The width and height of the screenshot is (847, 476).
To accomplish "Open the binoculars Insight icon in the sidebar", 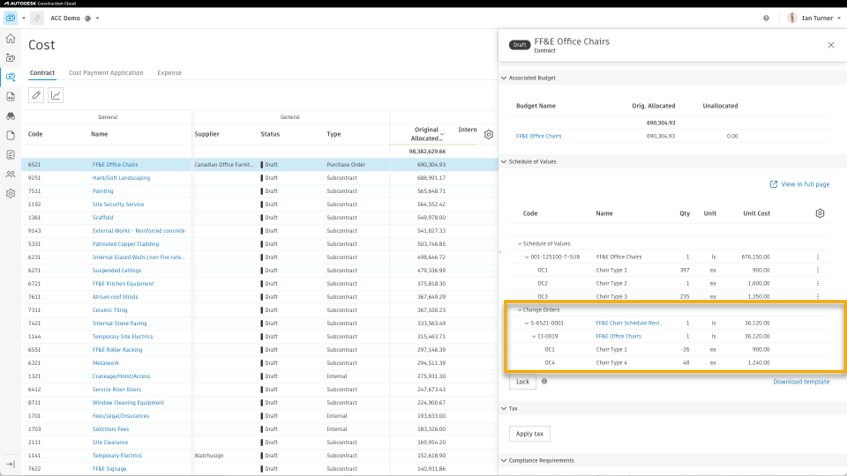I will coord(10,116).
